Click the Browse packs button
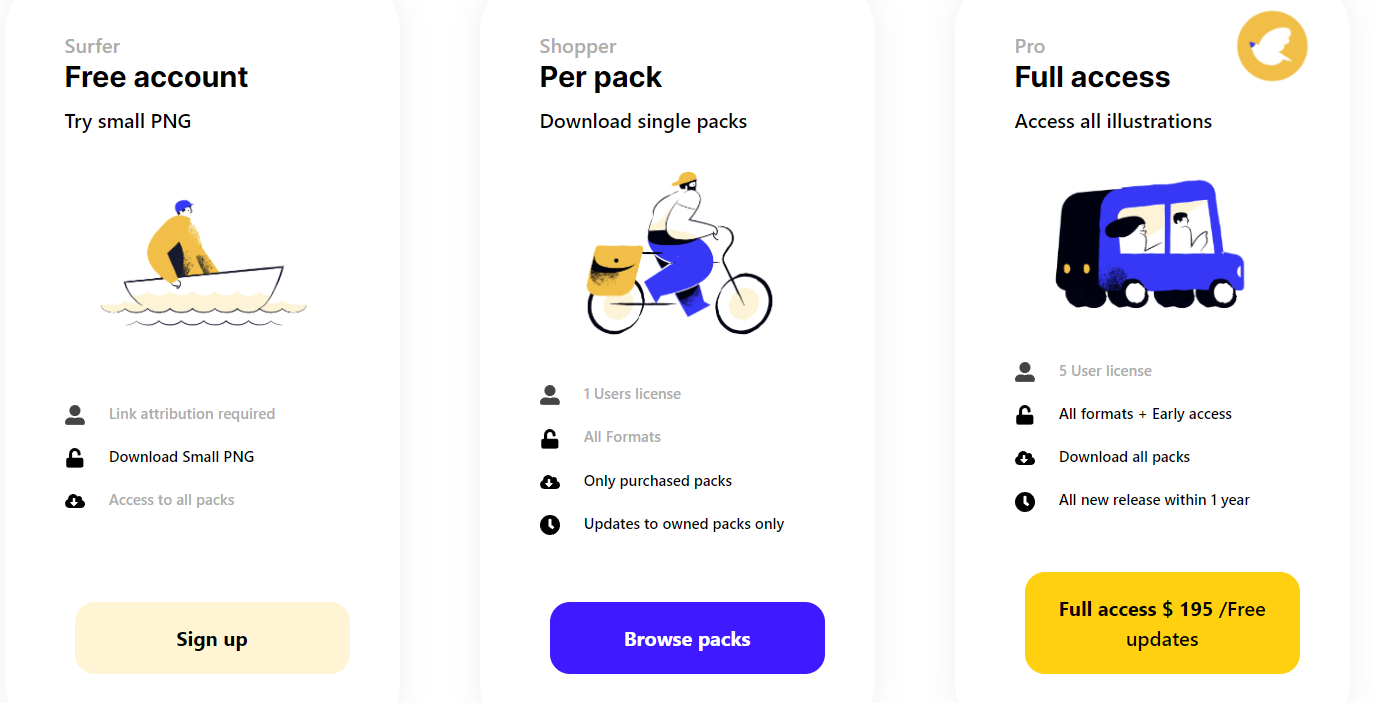1374x703 pixels. click(x=687, y=638)
